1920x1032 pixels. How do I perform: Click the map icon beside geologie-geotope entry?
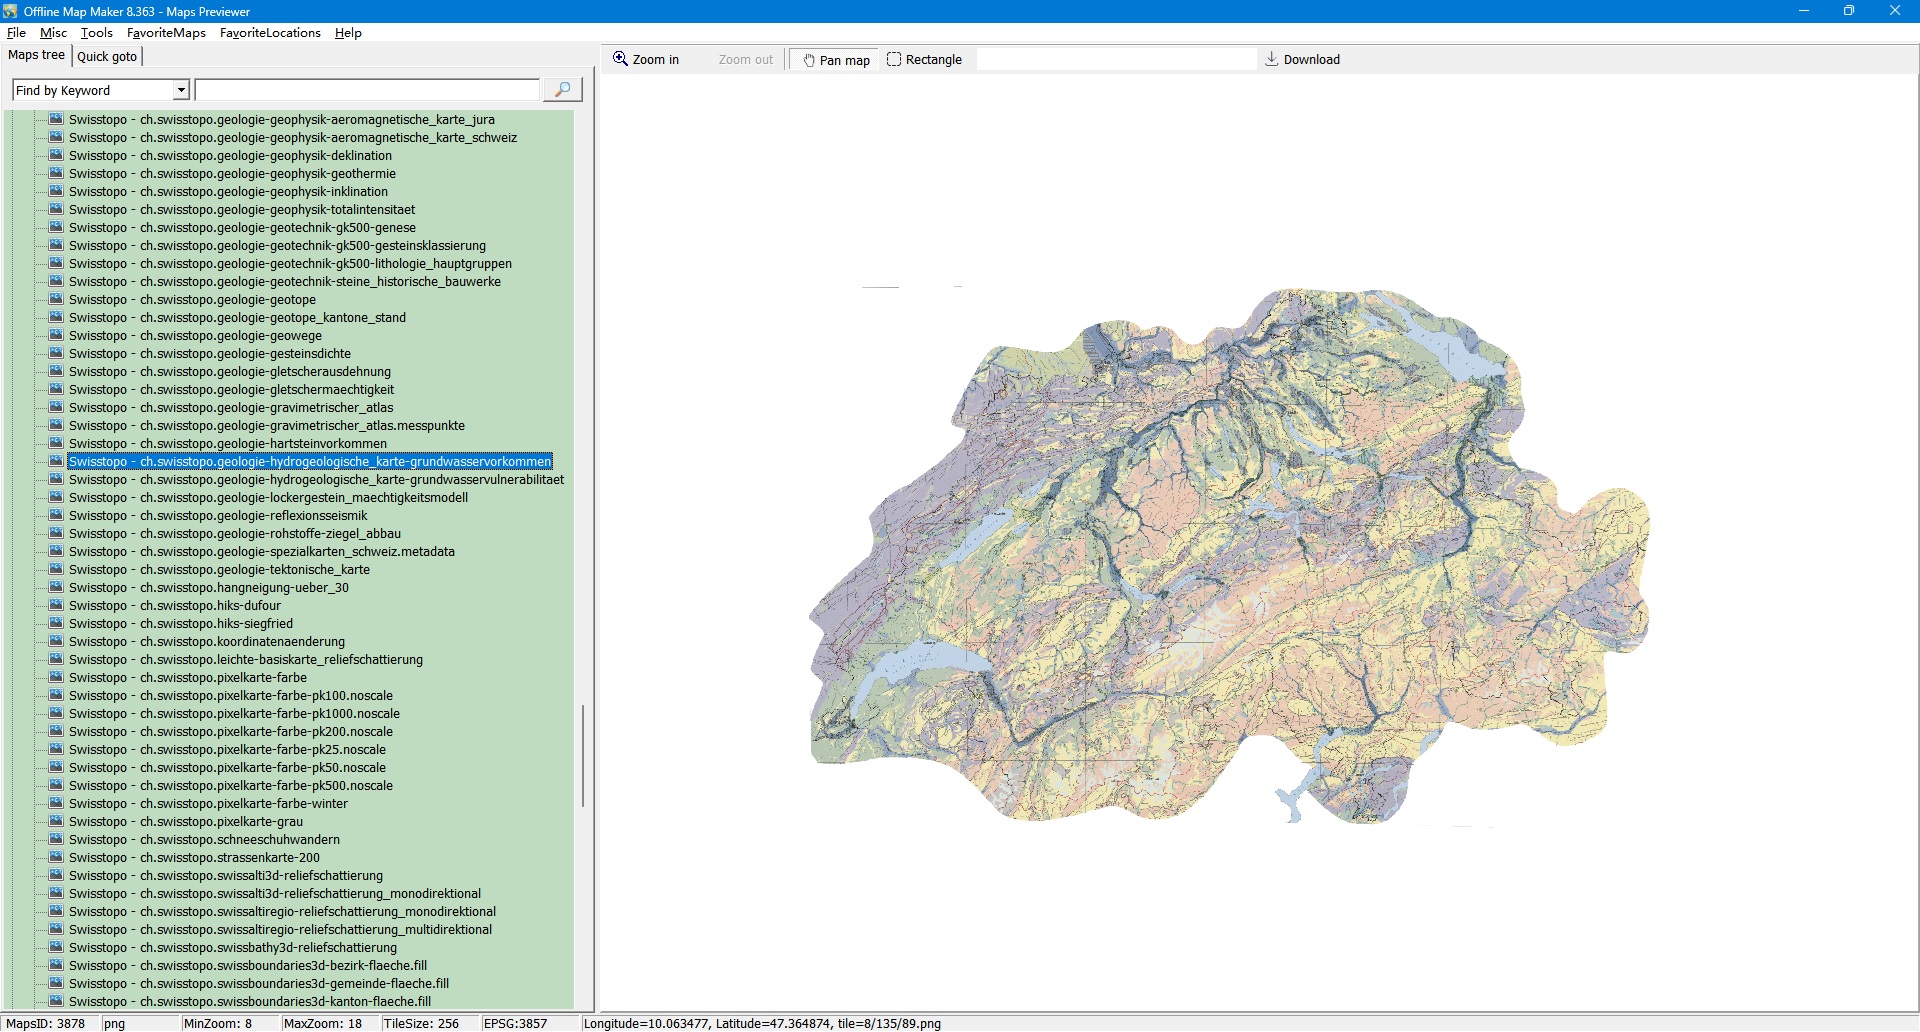tap(56, 300)
